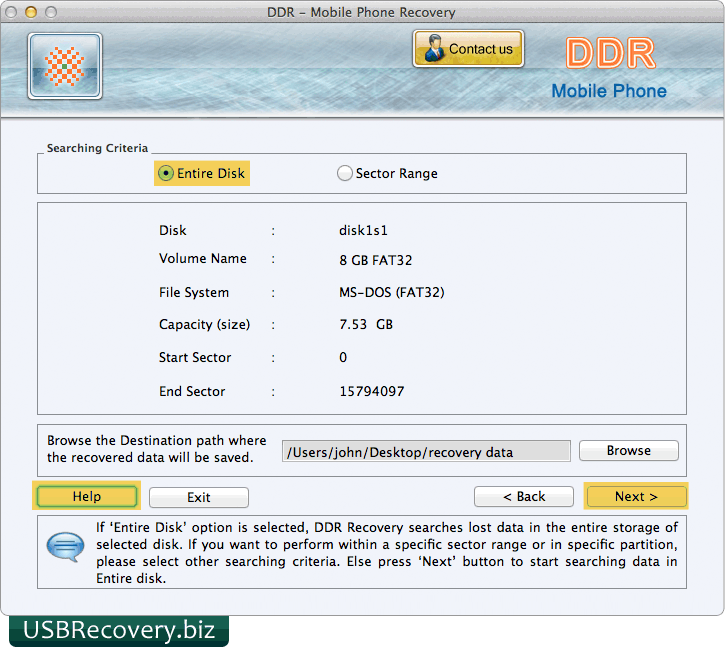This screenshot has height=647, width=725.
Task: Click the Mobile Phone heading text
Action: [609, 91]
